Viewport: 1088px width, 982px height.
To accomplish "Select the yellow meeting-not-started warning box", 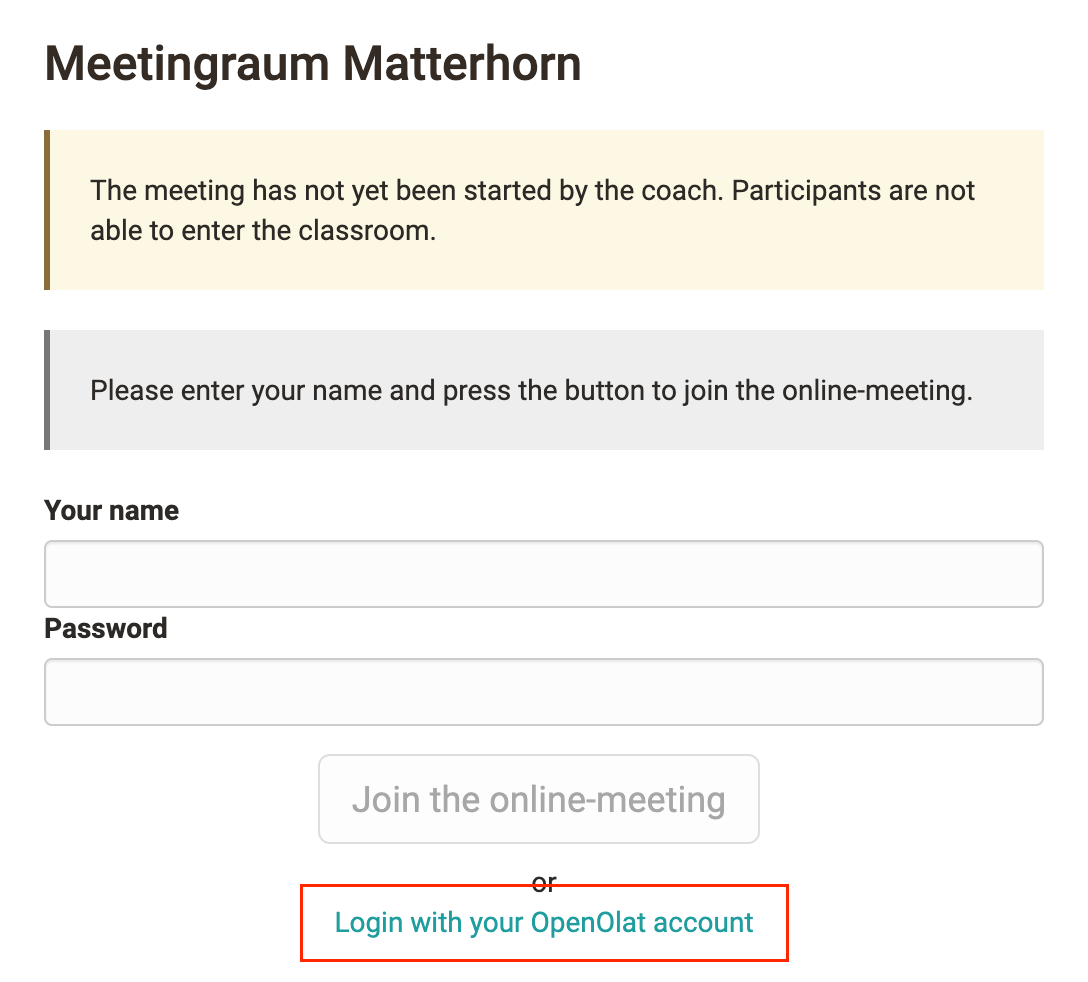I will tap(546, 210).
